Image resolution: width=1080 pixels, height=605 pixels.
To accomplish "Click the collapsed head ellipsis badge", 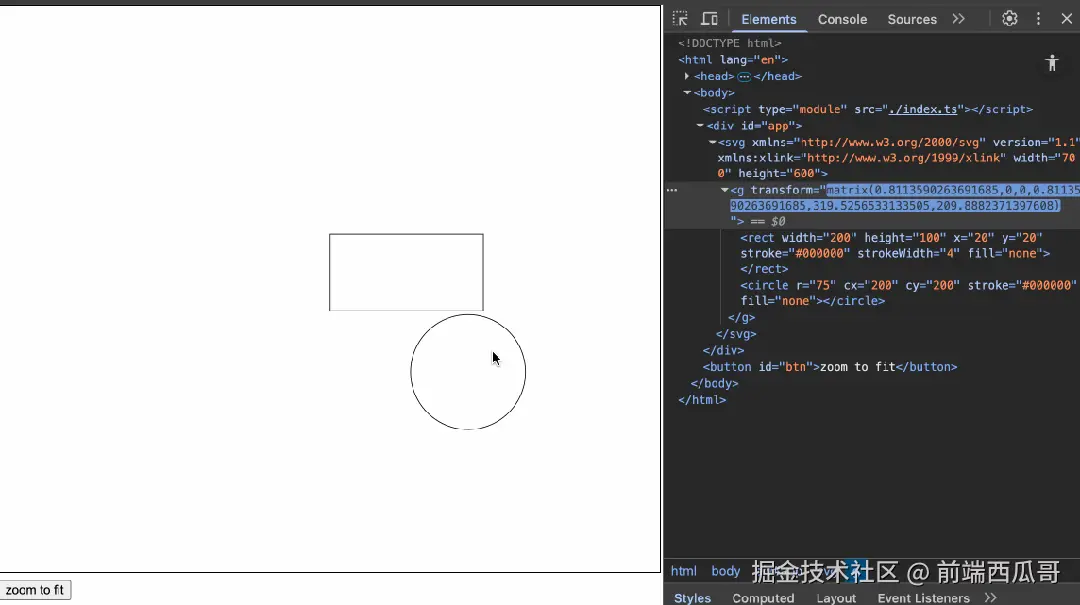I will click(x=744, y=76).
